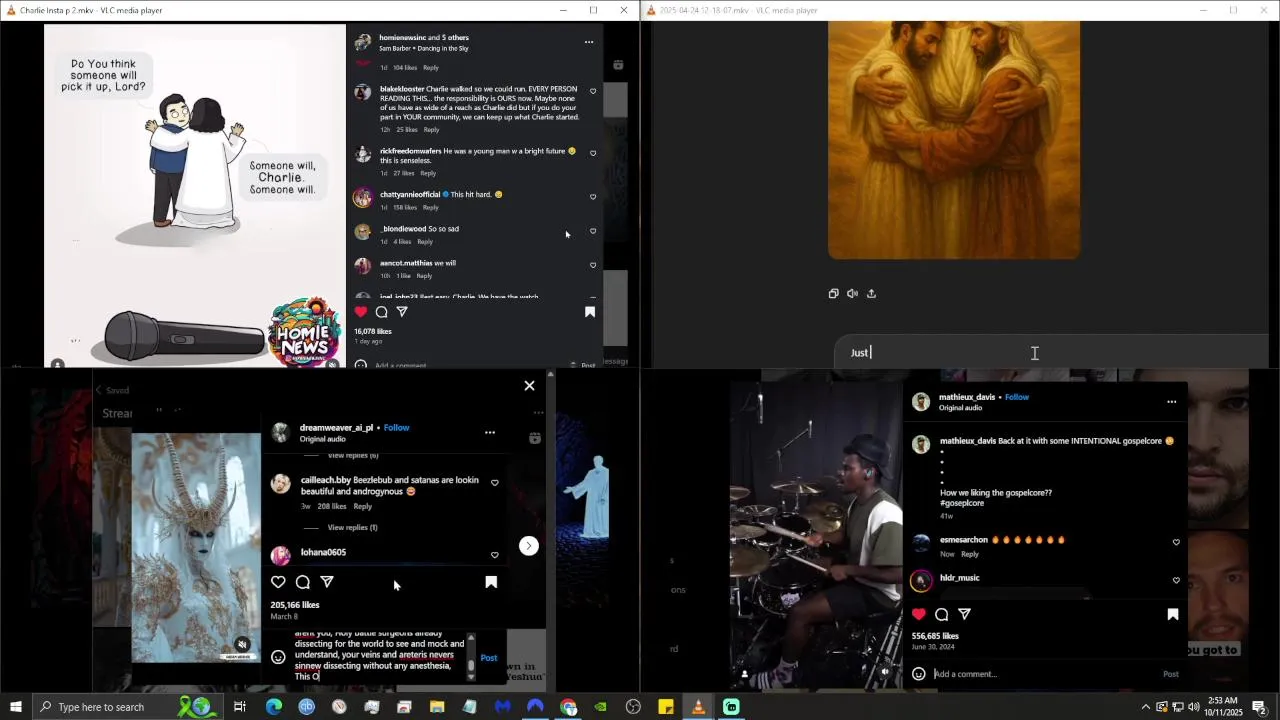Open Windows Start menu
1280x720 pixels.
(16, 707)
